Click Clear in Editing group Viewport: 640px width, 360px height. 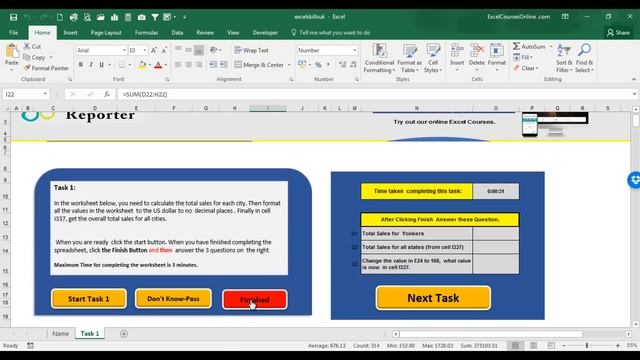point(526,68)
